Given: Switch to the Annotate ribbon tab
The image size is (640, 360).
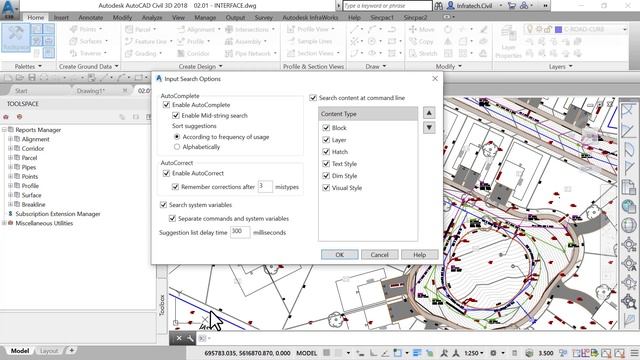Looking at the screenshot, I should (91, 18).
